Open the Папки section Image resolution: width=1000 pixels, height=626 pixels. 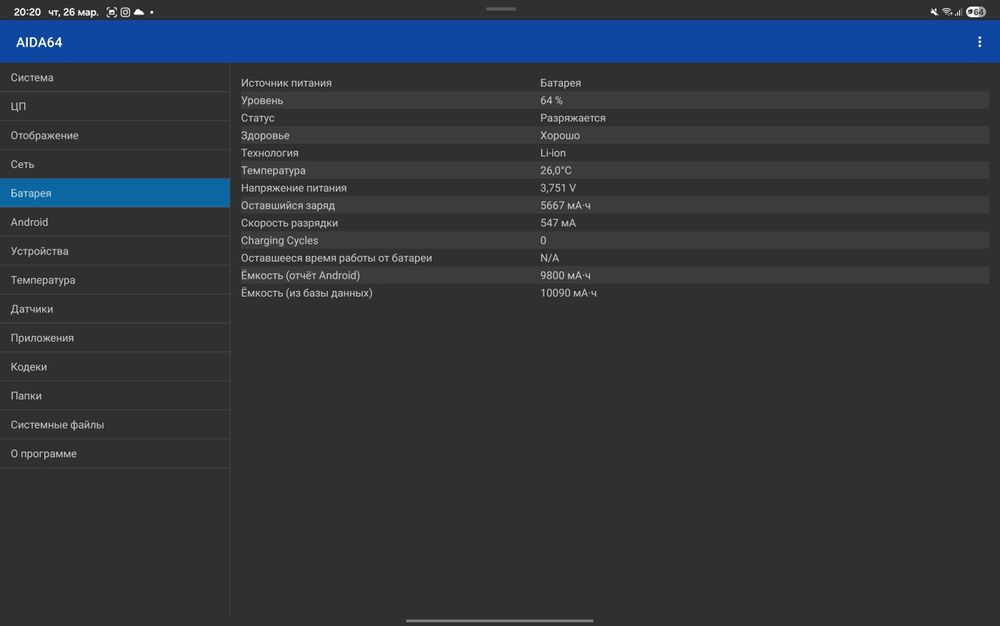click(x=115, y=395)
